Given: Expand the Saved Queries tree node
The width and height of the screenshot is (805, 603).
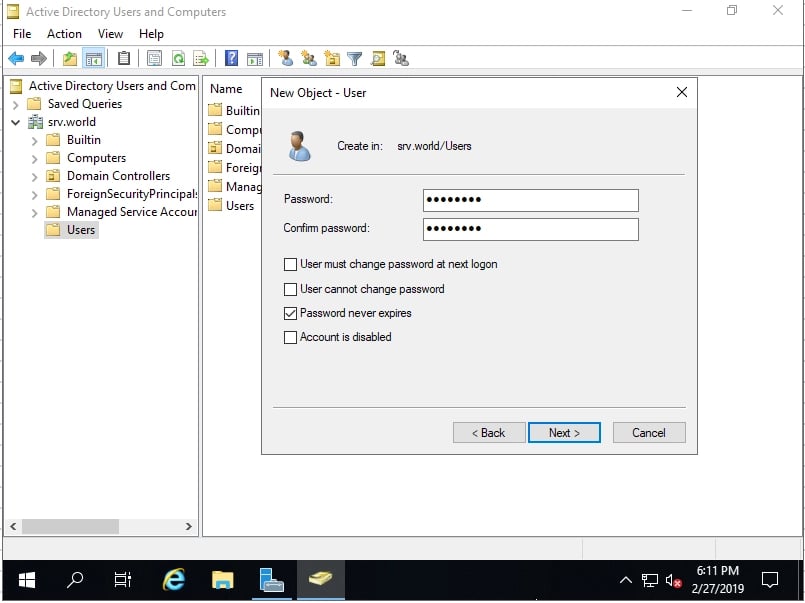Looking at the screenshot, I should click(x=15, y=105).
